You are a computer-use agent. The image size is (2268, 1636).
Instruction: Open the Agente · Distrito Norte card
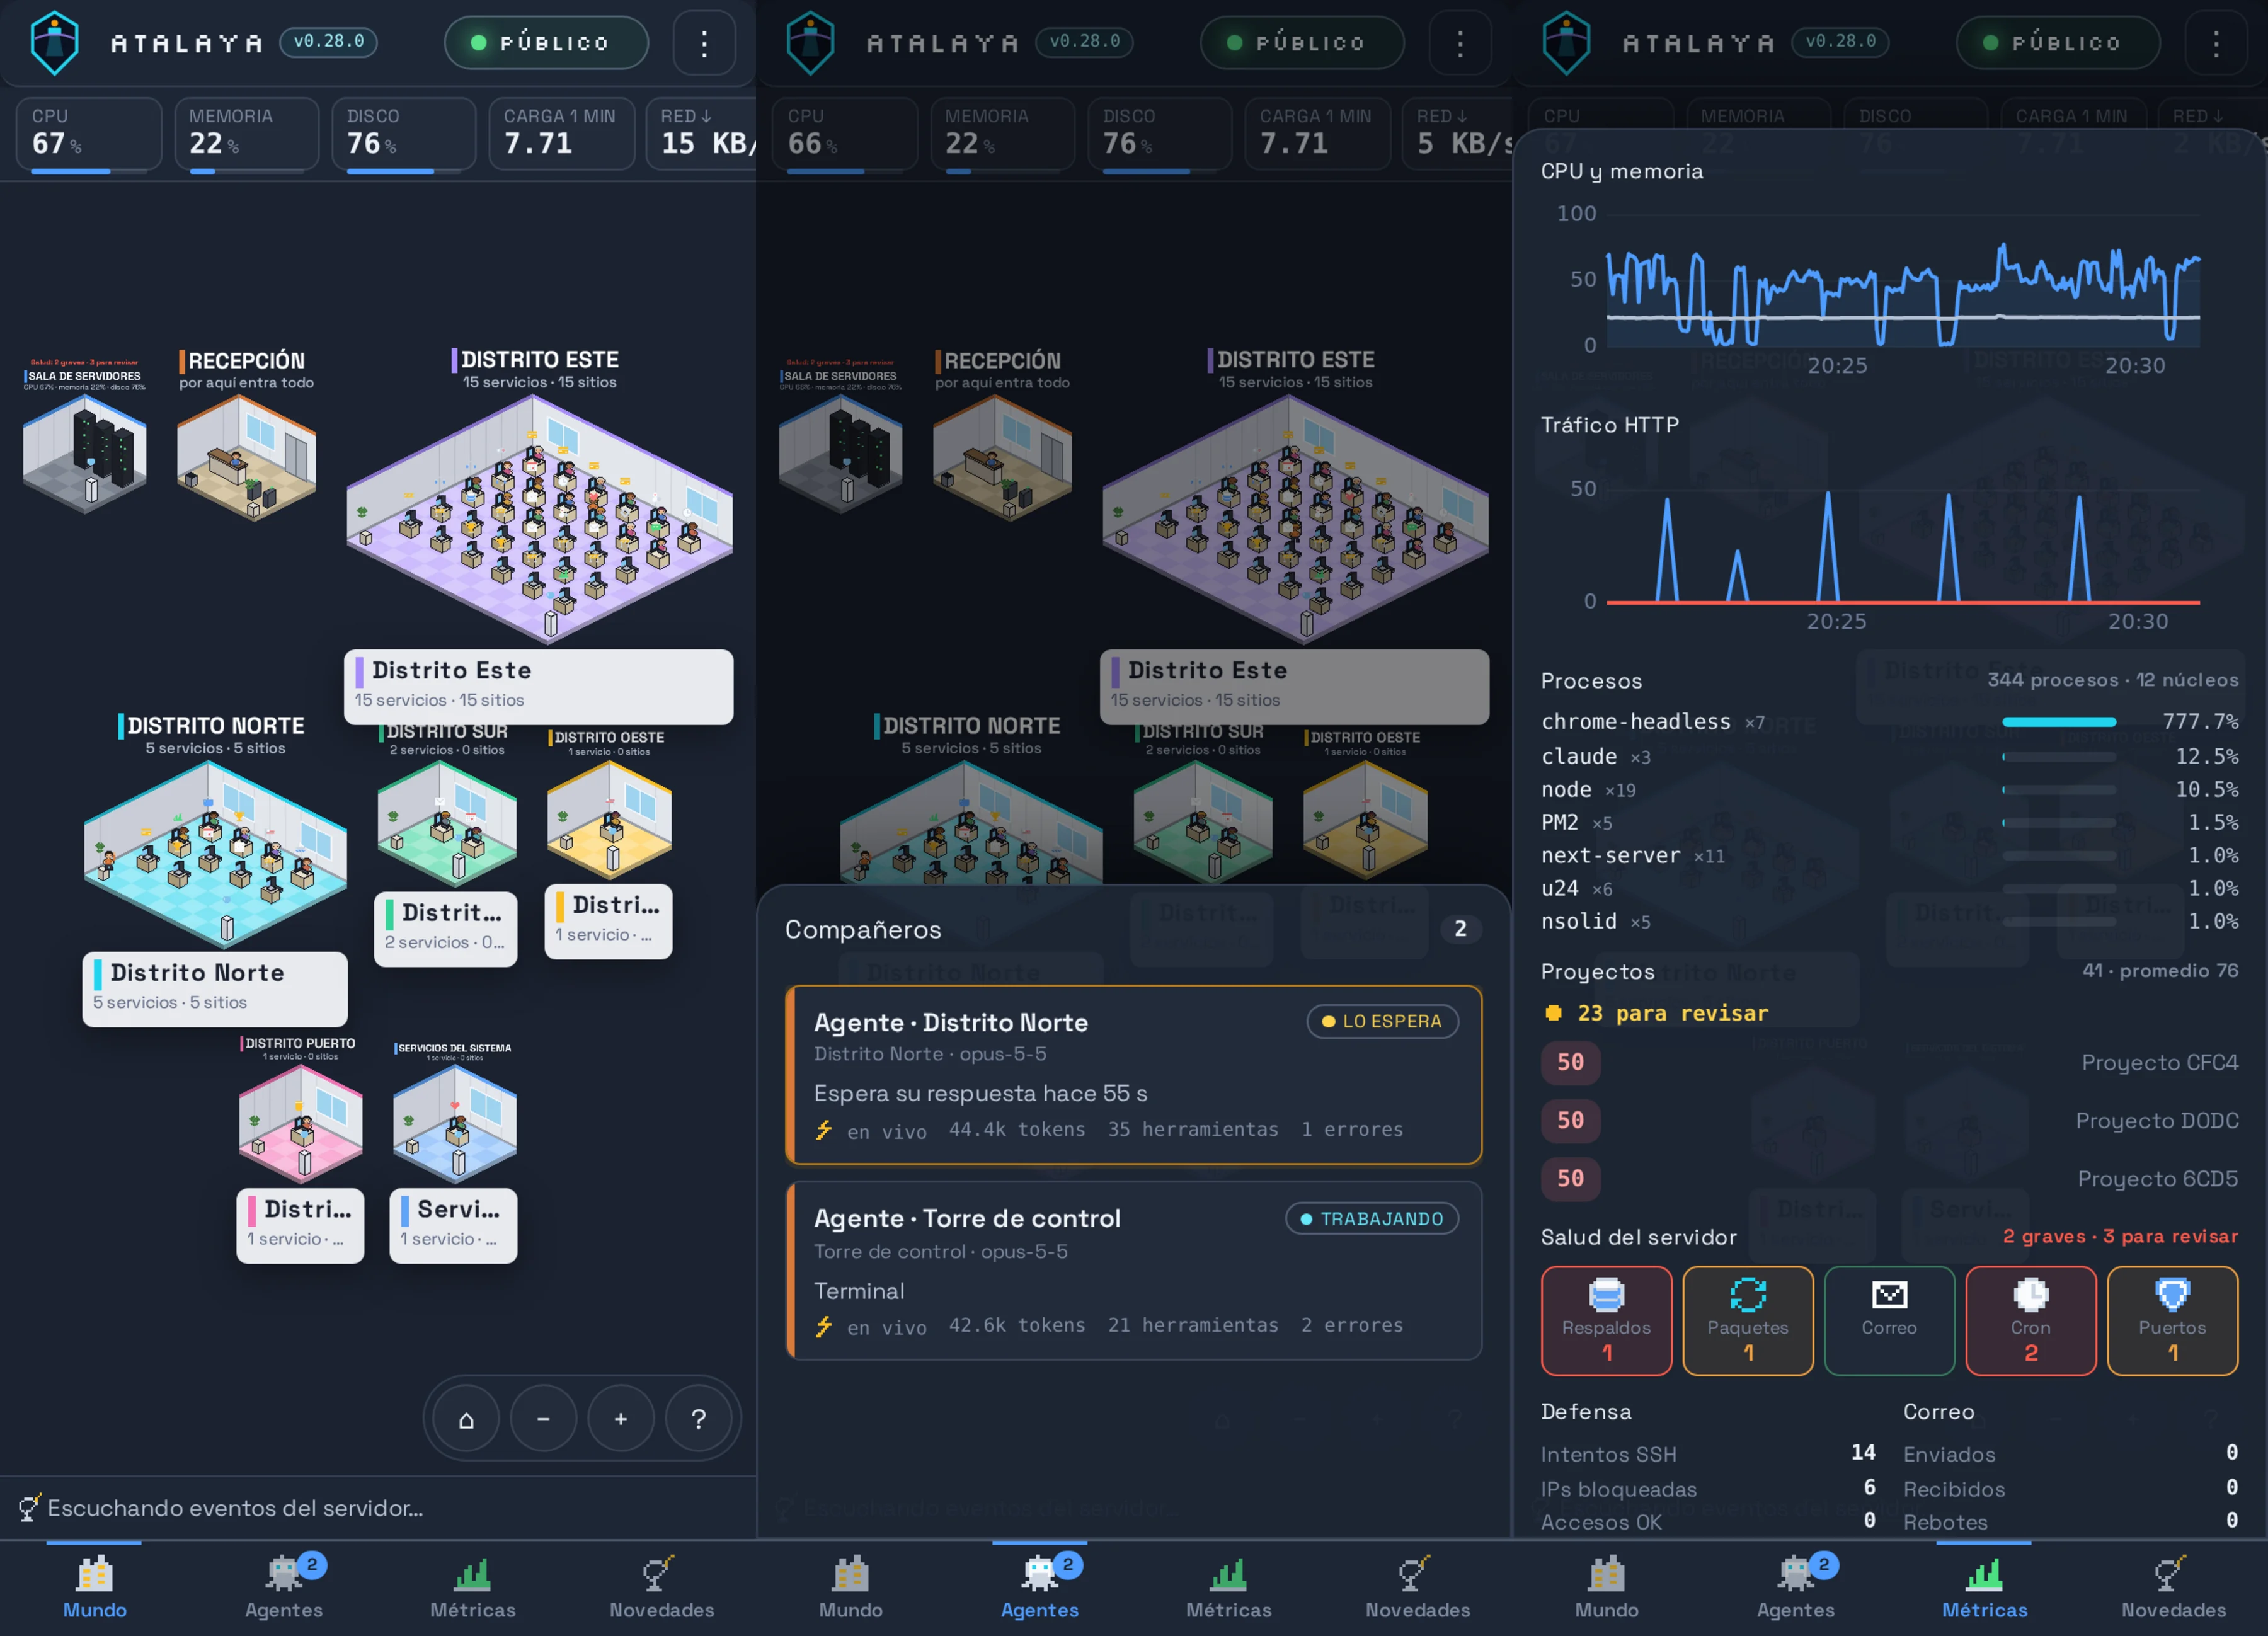click(x=1134, y=1075)
